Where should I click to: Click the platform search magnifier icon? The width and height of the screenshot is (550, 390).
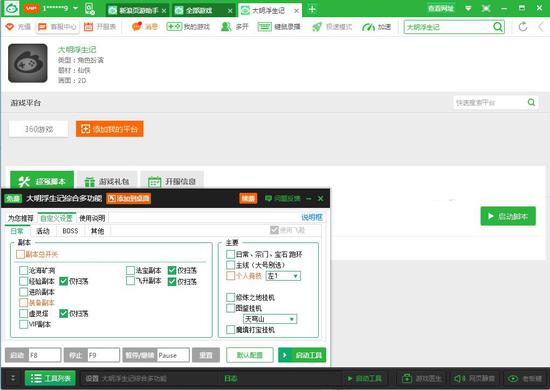[531, 102]
